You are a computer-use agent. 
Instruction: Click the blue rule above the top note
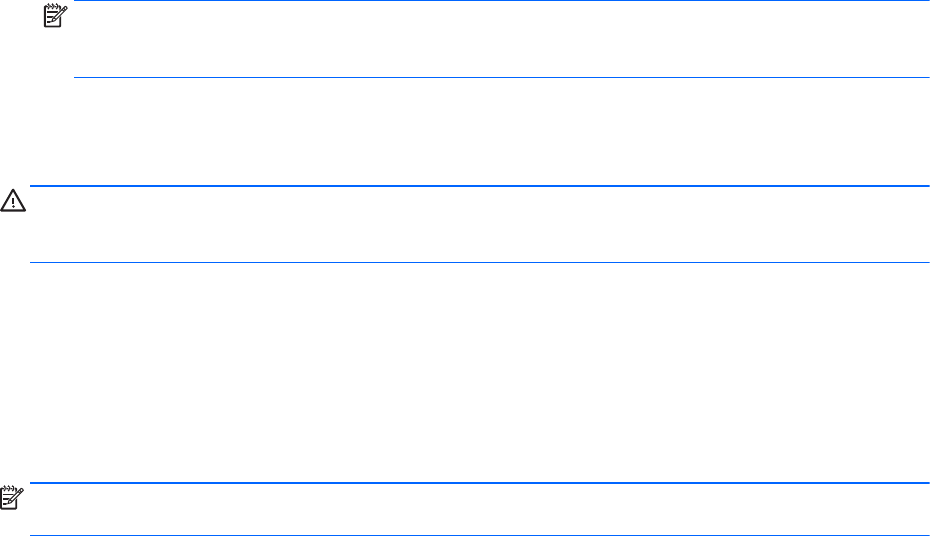point(501,1)
